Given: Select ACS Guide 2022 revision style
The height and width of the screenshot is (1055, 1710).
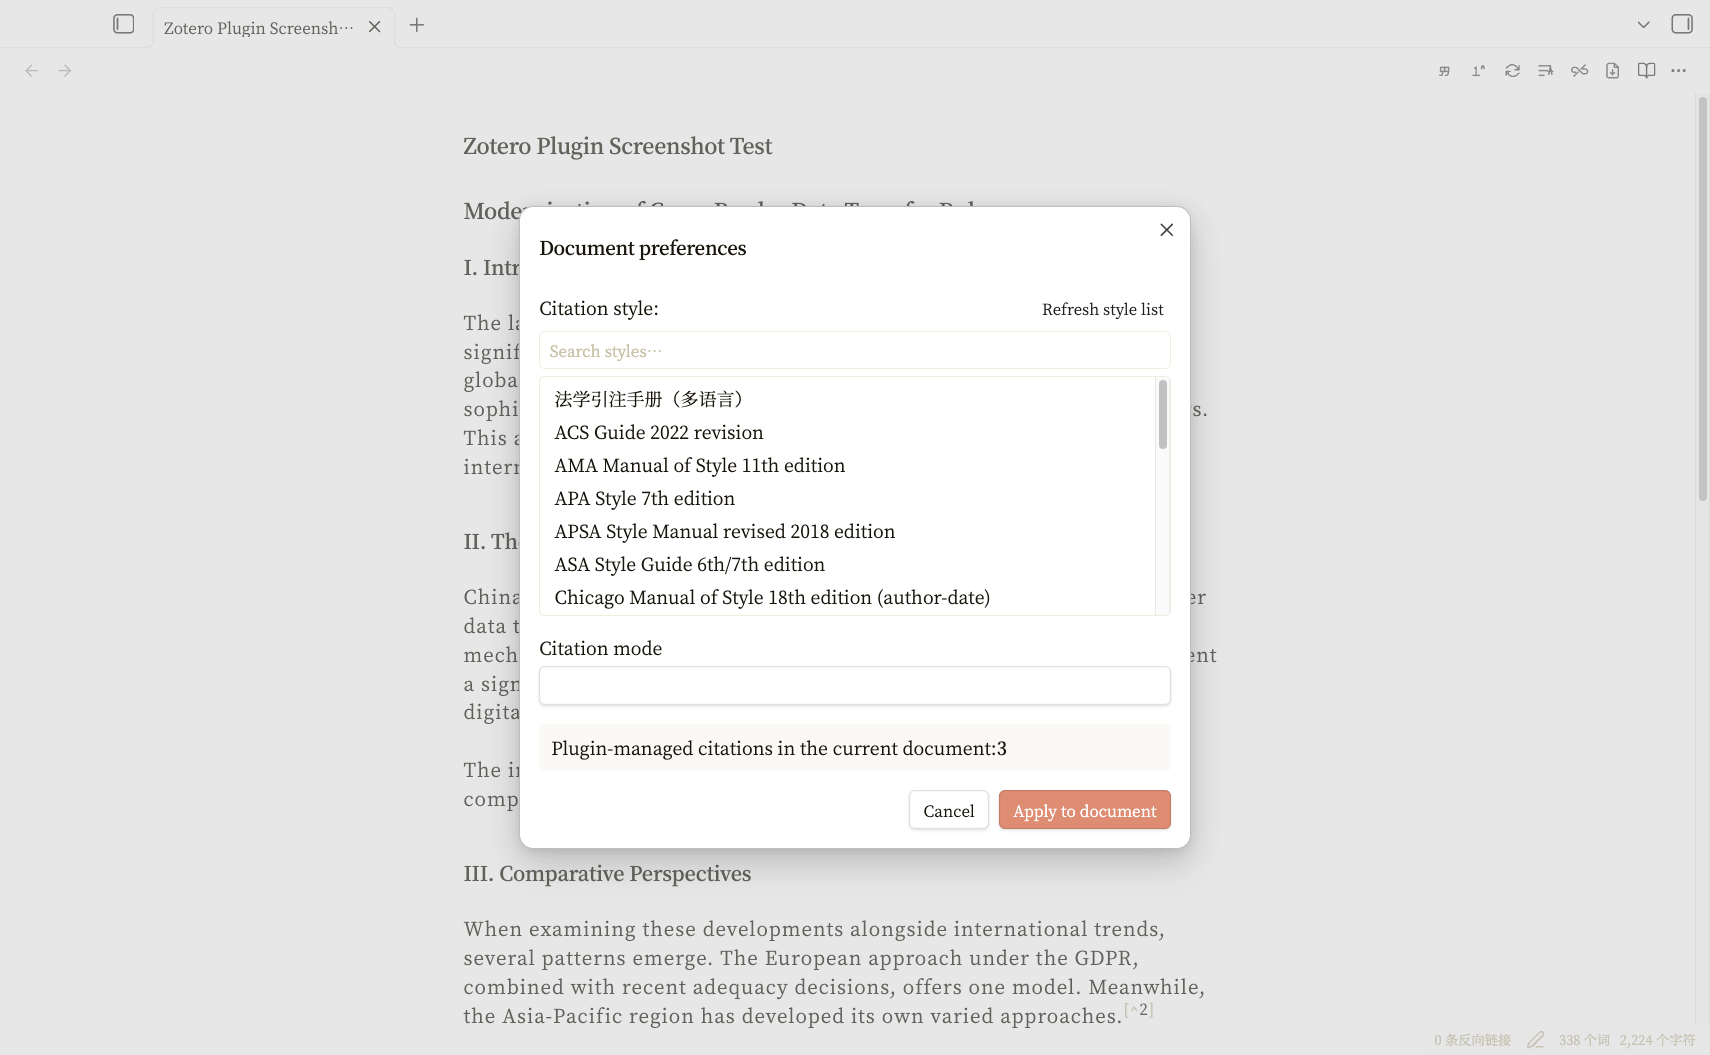Looking at the screenshot, I should pos(848,433).
